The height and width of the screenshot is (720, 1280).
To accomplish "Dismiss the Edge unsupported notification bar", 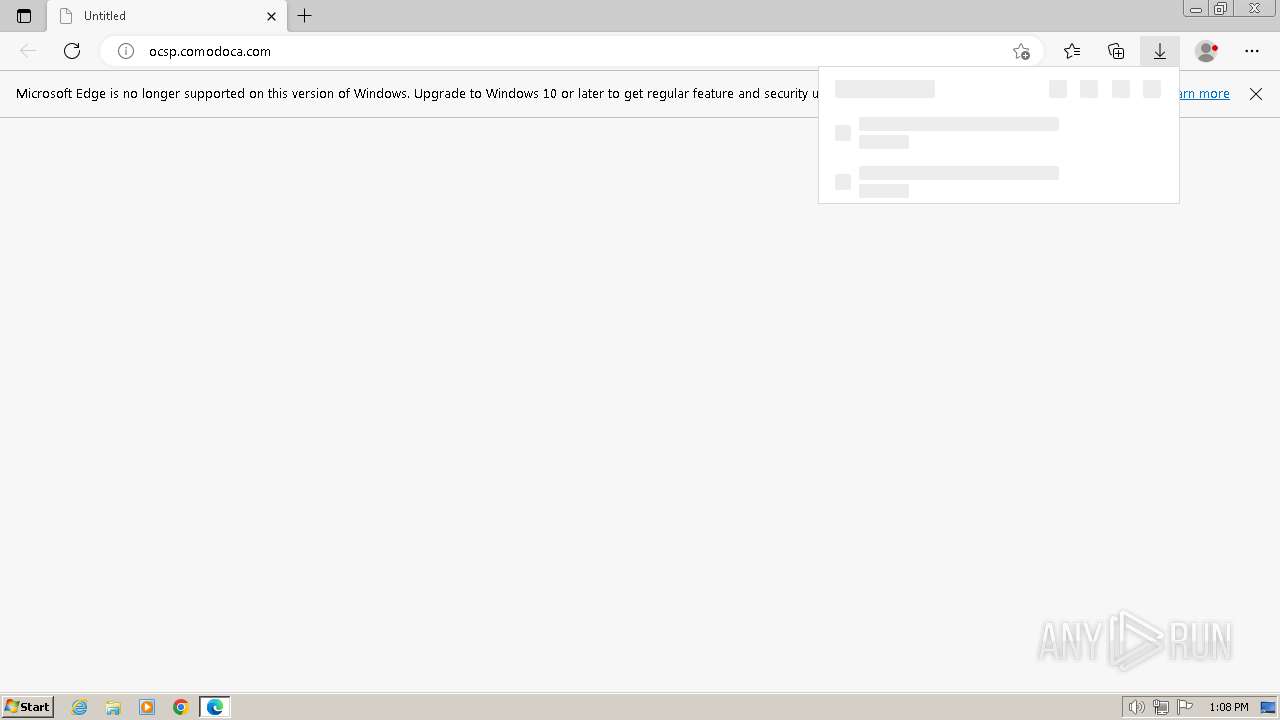I will pos(1256,94).
